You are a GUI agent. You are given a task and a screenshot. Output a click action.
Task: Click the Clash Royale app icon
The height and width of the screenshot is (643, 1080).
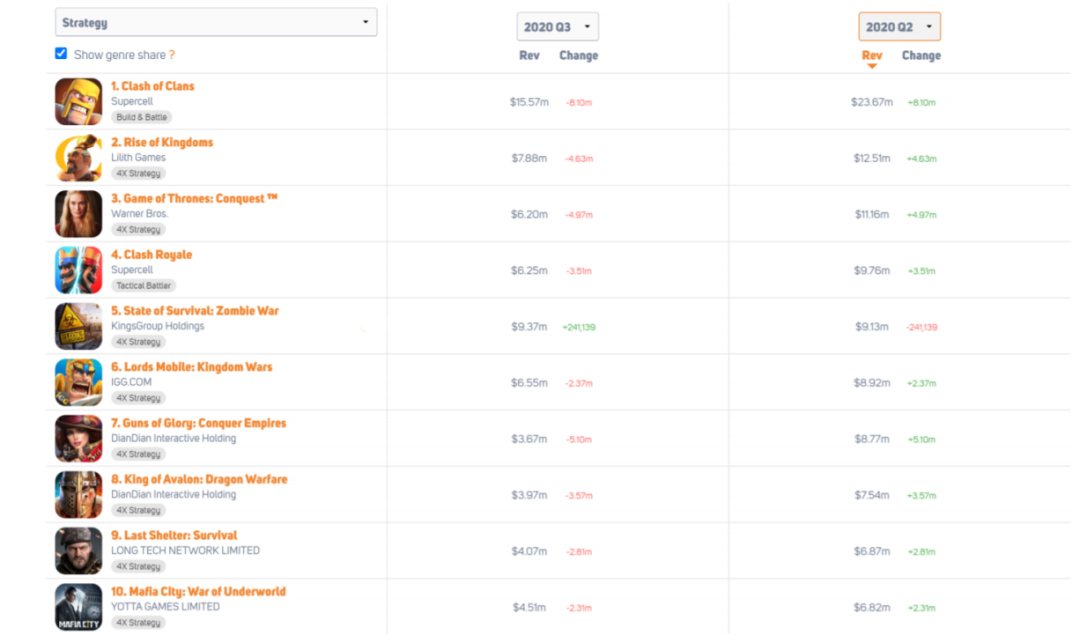pyautogui.click(x=78, y=270)
